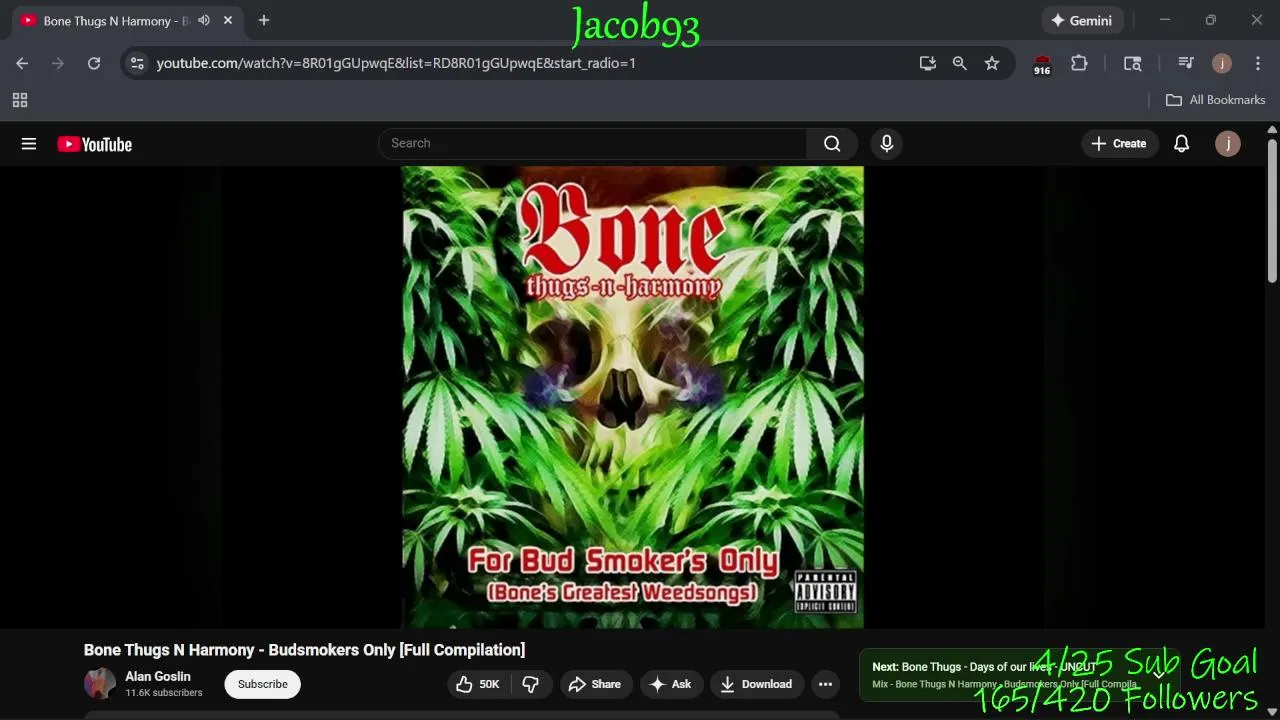Click the YouTube search box
The width and height of the screenshot is (1280, 720).
(592, 143)
